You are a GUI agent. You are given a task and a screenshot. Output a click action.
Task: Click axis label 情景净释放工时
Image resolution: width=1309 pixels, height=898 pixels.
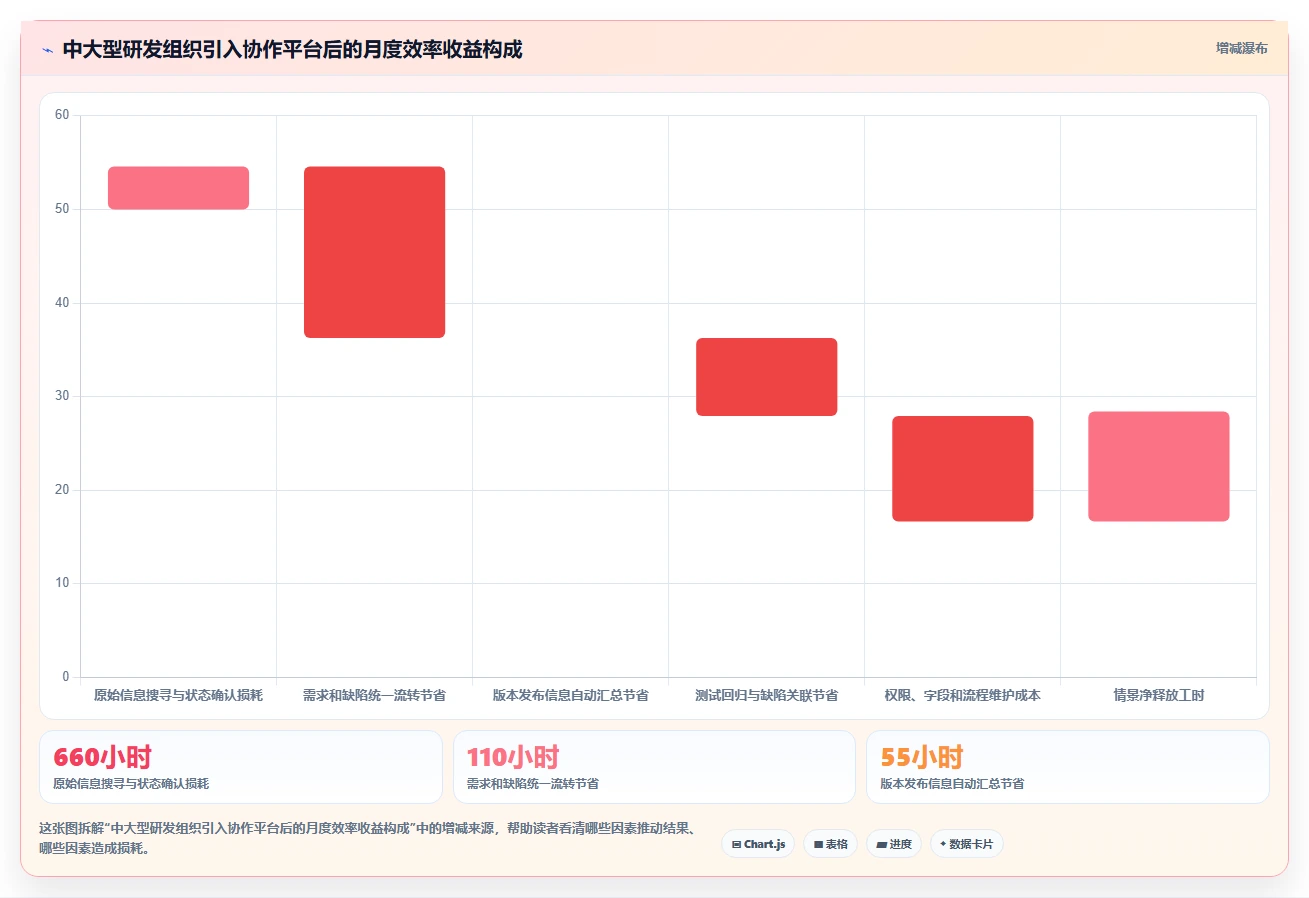pos(1158,695)
